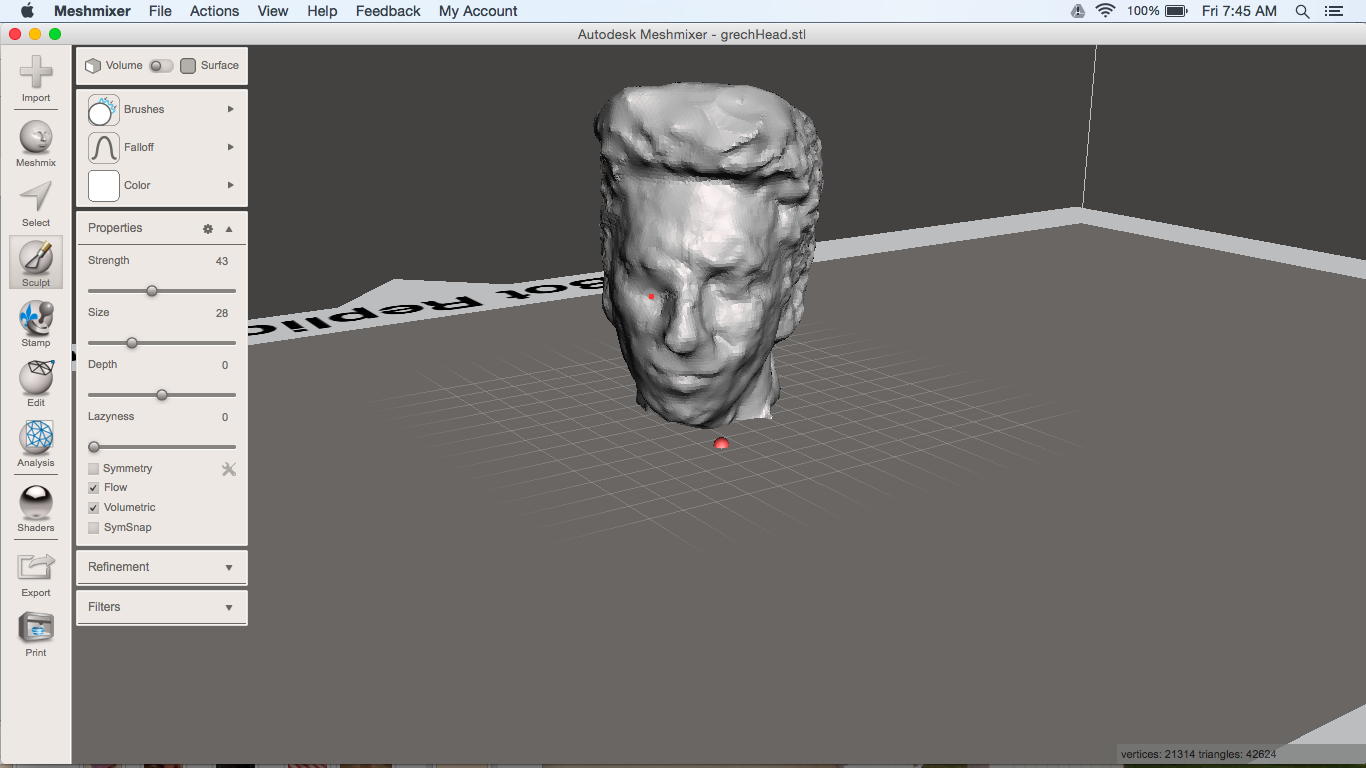Open the Edit tool

tap(36, 377)
